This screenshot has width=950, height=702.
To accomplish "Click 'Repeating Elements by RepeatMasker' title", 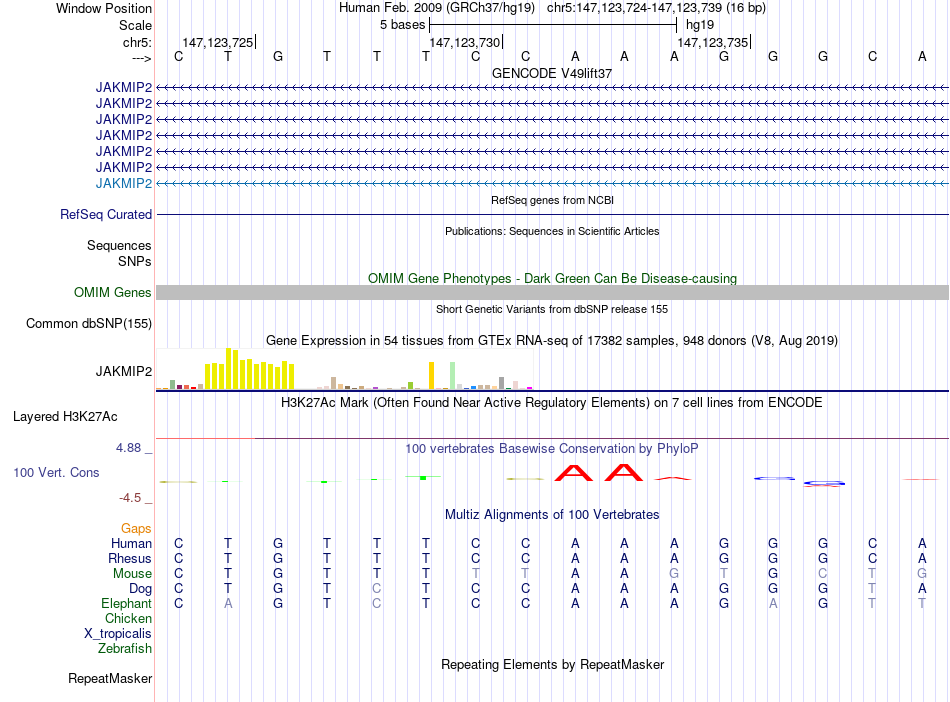I will [553, 664].
